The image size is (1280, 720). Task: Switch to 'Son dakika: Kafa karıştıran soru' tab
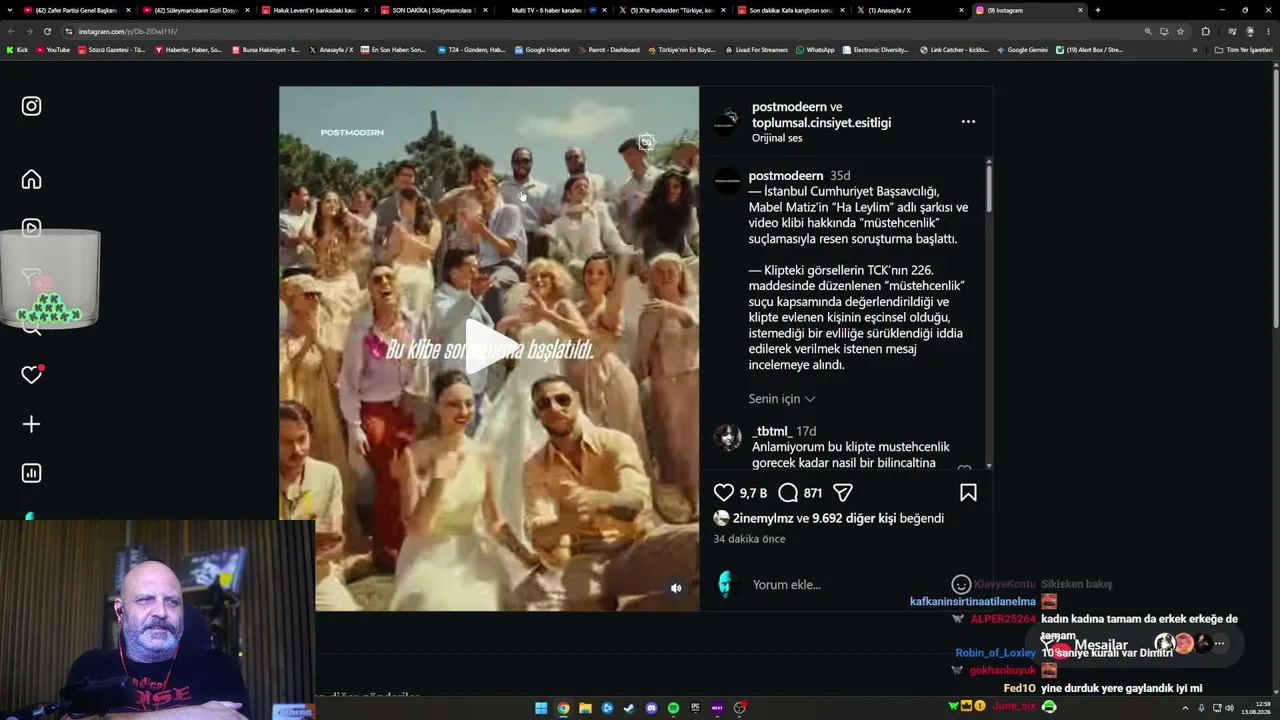[x=790, y=10]
